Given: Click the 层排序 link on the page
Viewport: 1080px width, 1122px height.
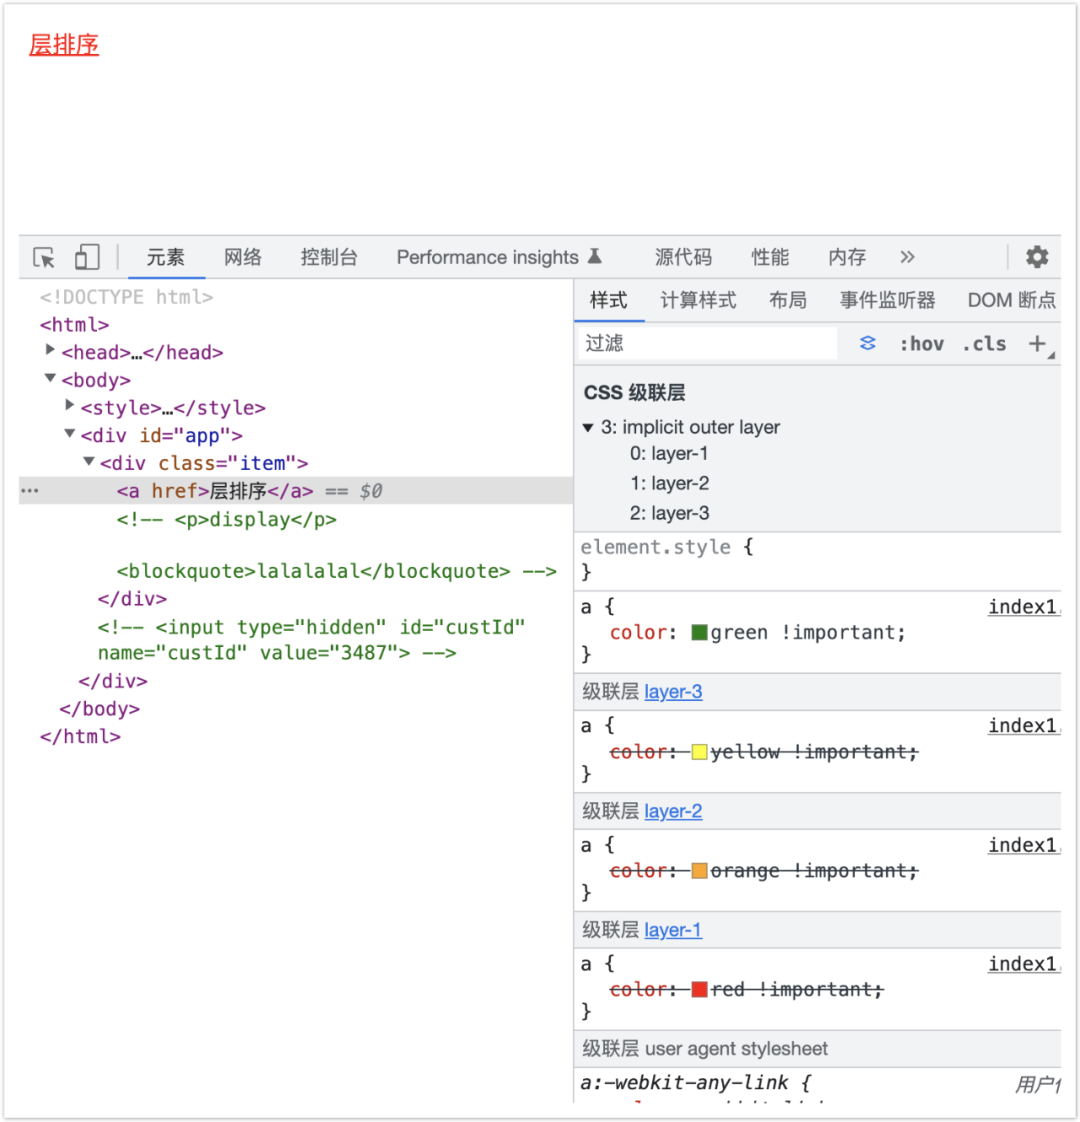Looking at the screenshot, I should tap(64, 45).
